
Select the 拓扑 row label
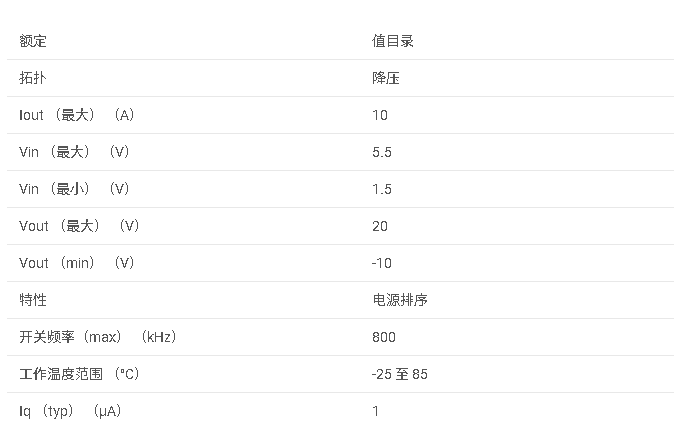tap(33, 78)
